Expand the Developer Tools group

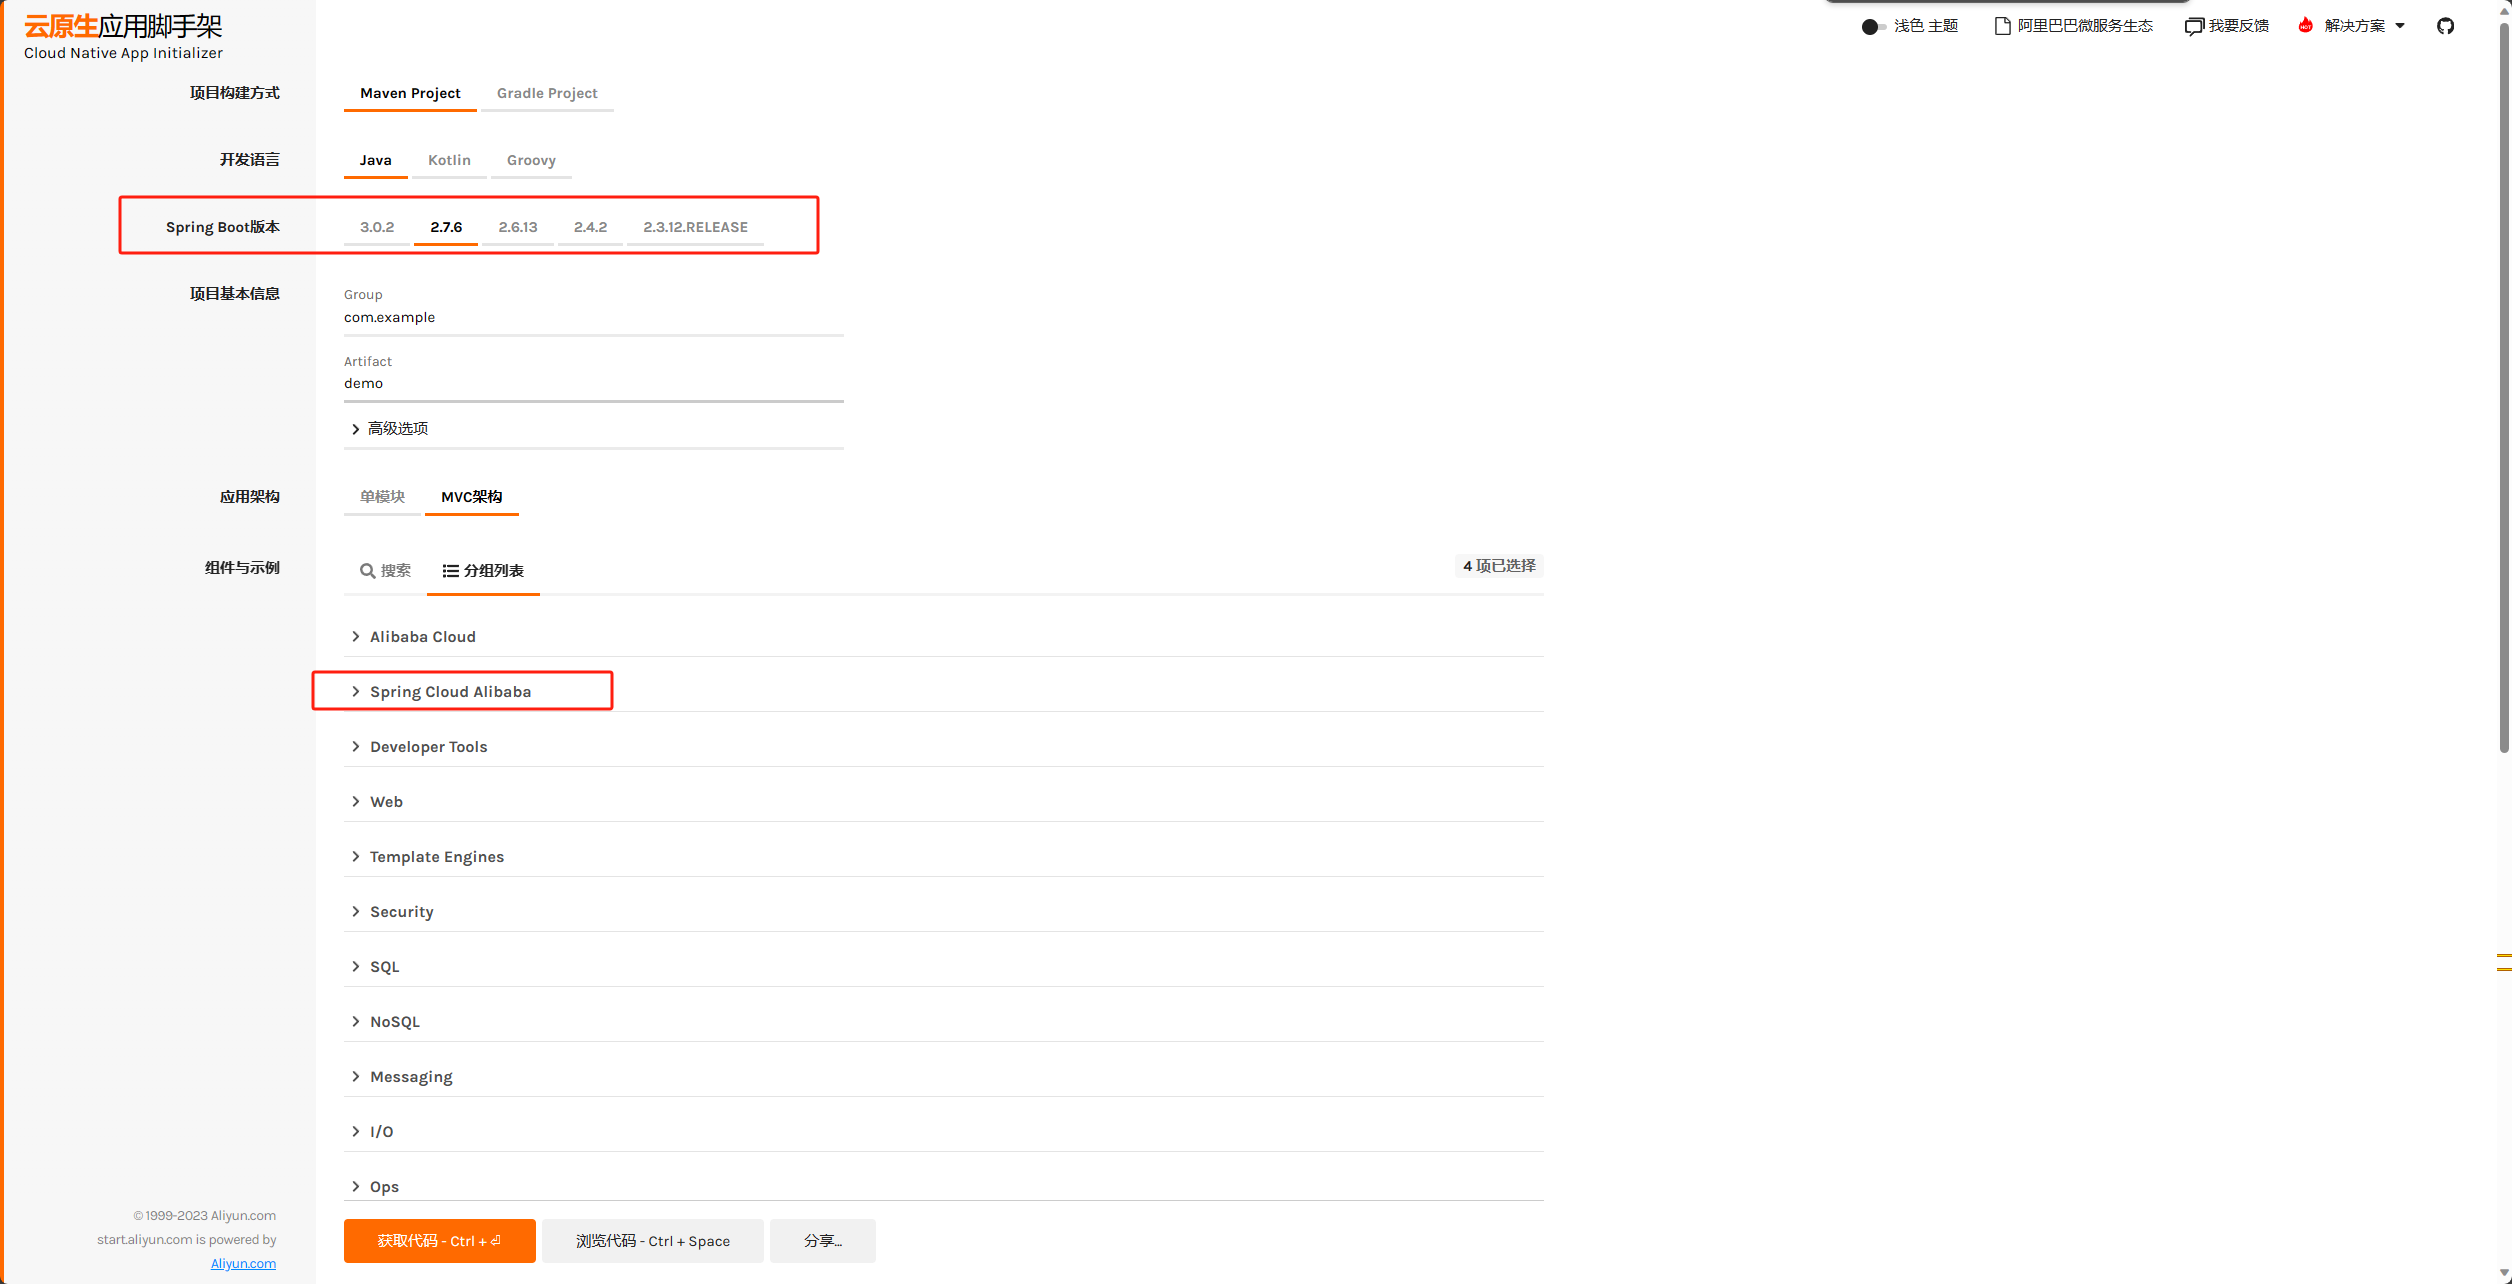[944, 746]
